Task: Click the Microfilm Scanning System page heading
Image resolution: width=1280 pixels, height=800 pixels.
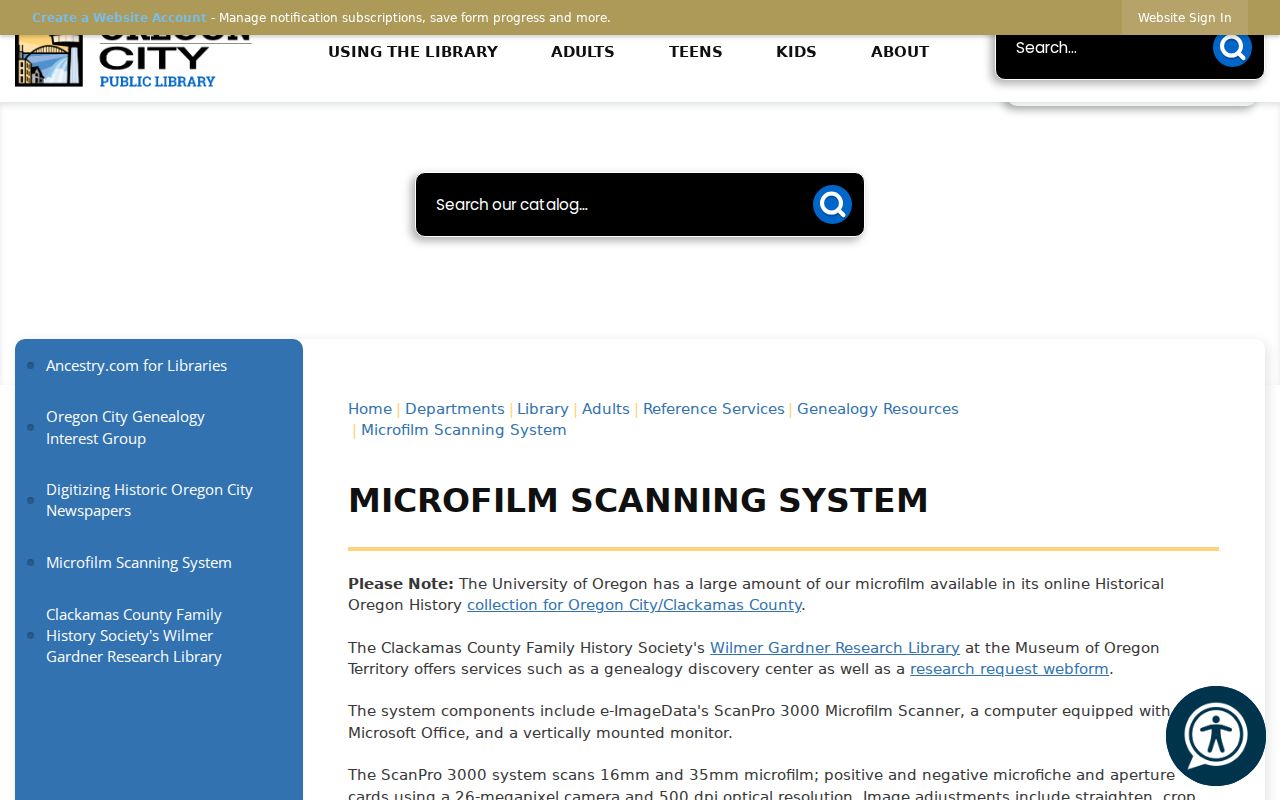Action: [x=638, y=500]
